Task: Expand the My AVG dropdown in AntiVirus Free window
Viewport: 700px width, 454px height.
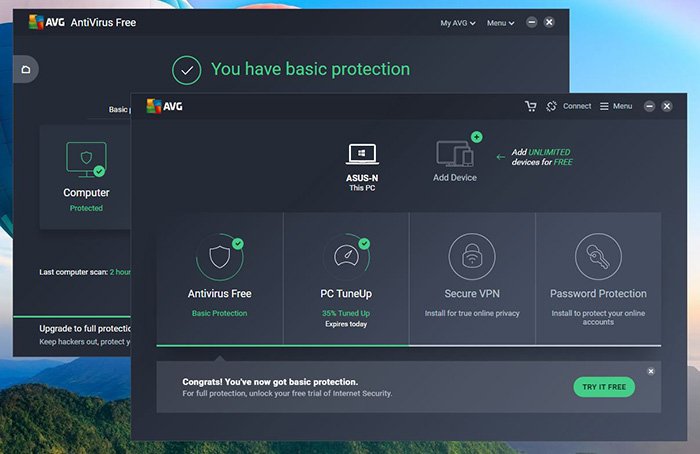Action: coord(458,23)
